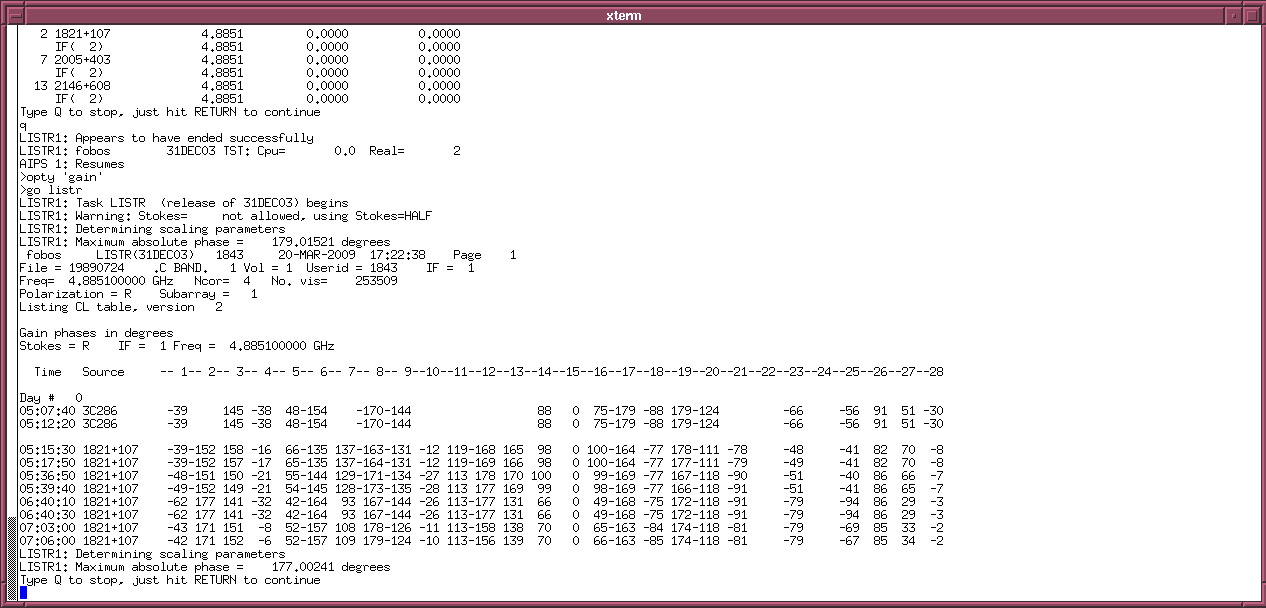
Task: Click the 05:15:30 1821+107 row
Action: (x=481, y=450)
